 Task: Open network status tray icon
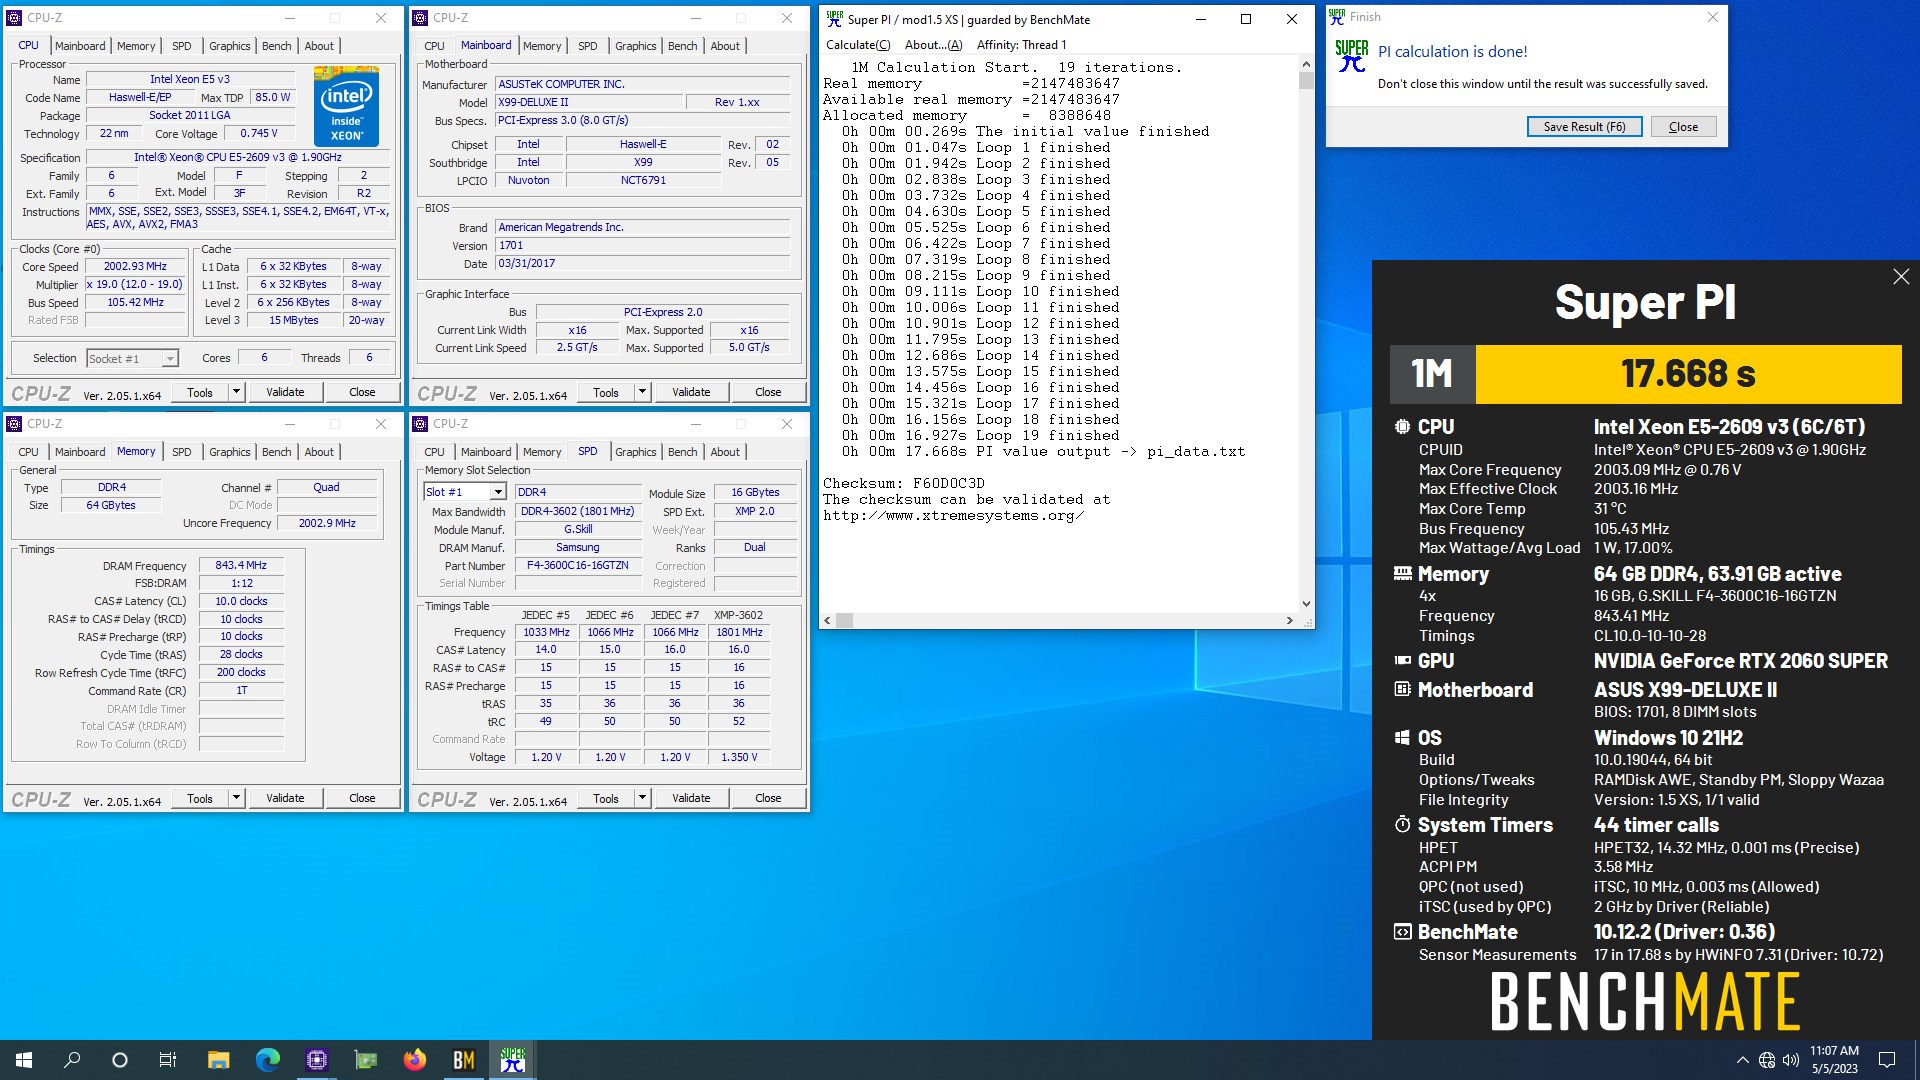coord(1767,1060)
